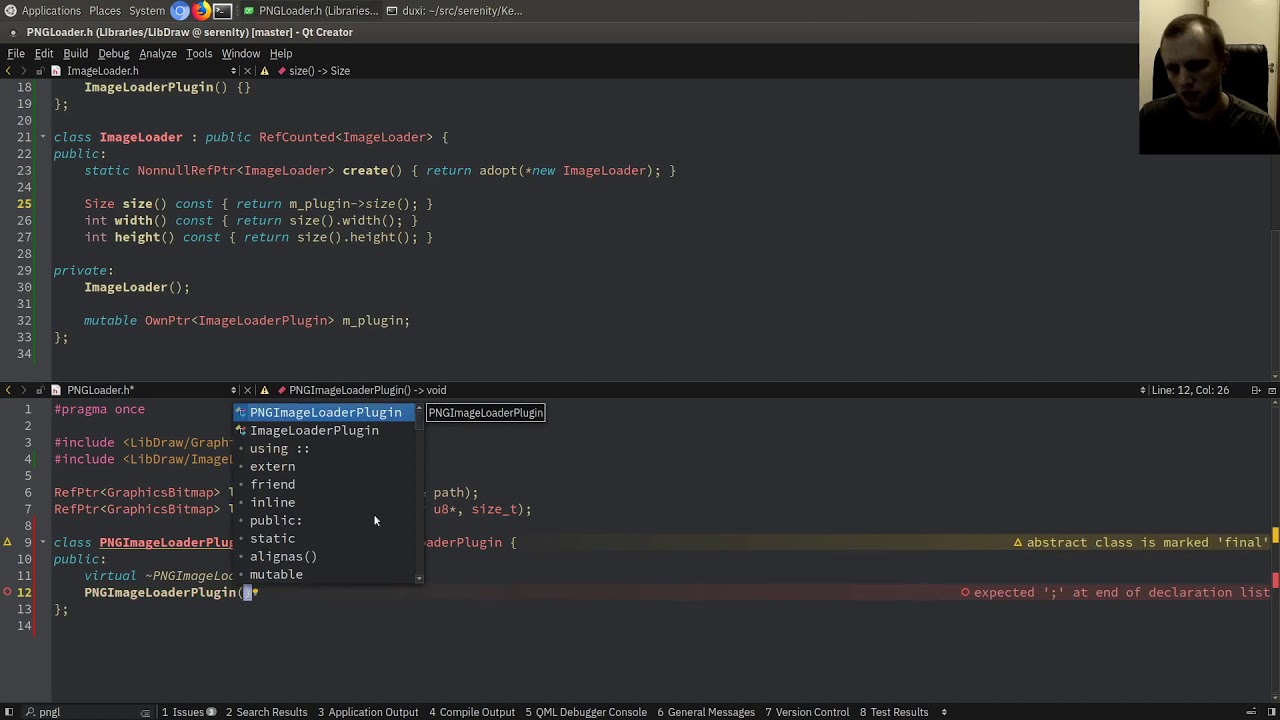The height and width of the screenshot is (720, 1280).
Task: Open the Compile Output pane
Action: 472,712
